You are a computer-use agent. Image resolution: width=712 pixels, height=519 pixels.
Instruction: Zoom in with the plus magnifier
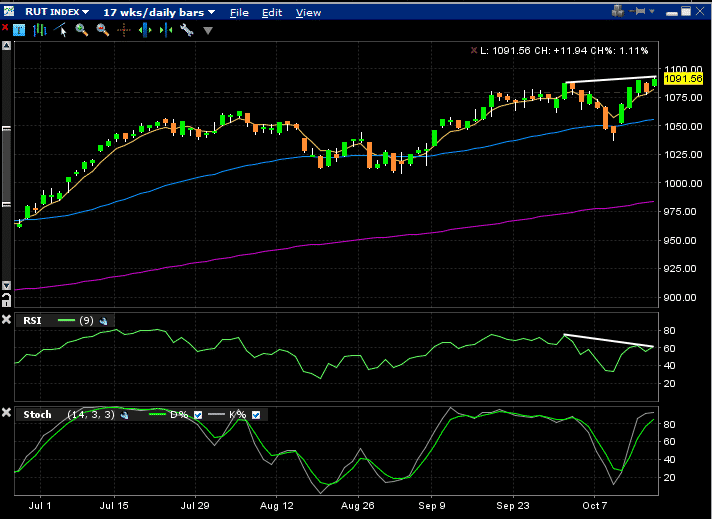coord(81,30)
